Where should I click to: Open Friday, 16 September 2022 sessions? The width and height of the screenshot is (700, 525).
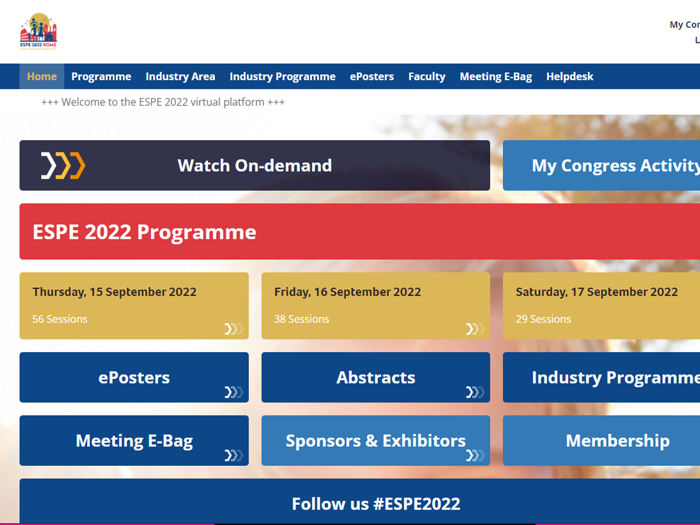click(376, 306)
